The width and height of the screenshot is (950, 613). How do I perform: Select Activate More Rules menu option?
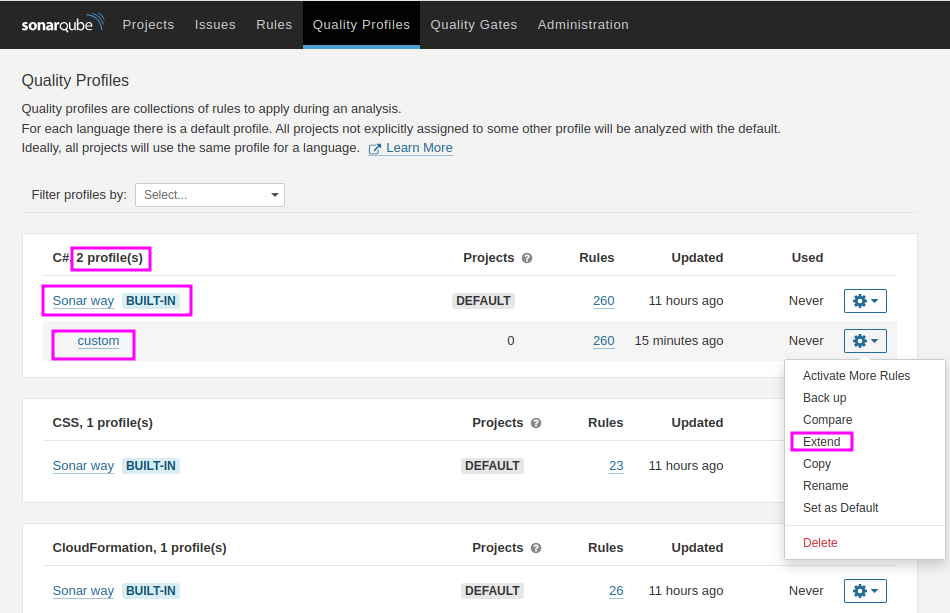856,376
